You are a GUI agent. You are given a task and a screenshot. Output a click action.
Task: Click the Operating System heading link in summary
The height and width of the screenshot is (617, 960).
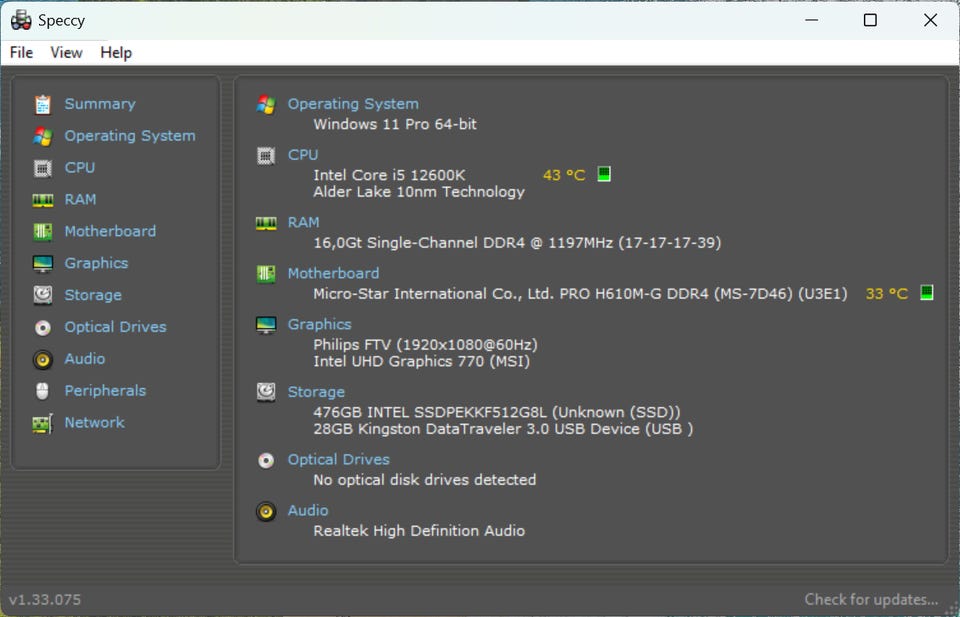353,104
